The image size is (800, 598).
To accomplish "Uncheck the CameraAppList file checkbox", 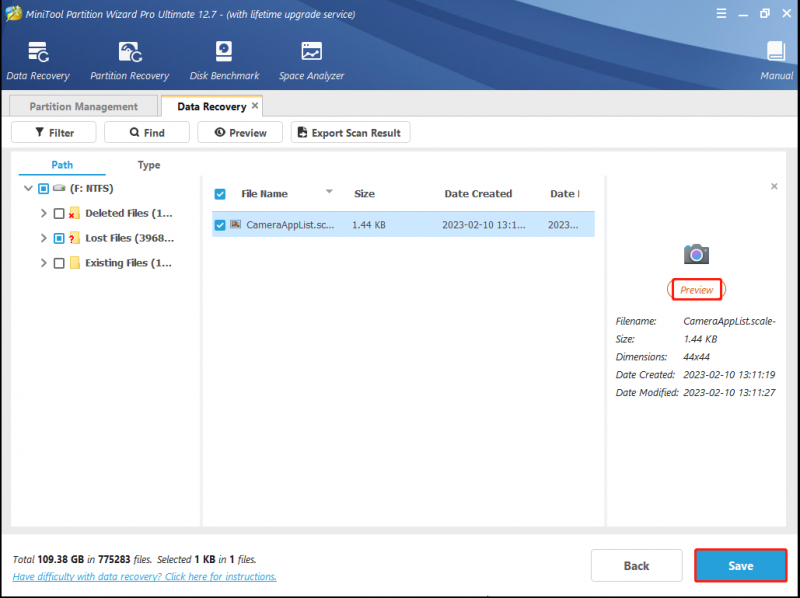I will [220, 225].
